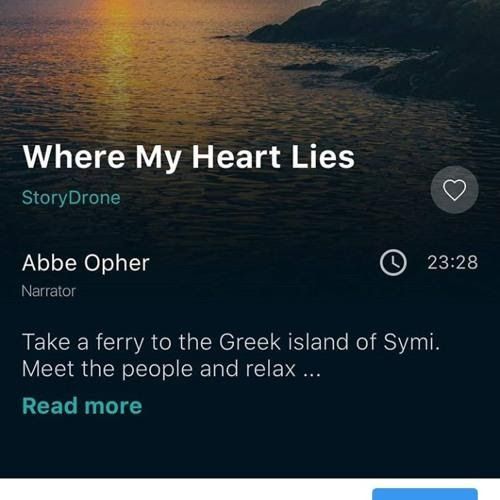Screen dimensions: 500x500
Task: Click the Narrator role label
Action: point(49,291)
